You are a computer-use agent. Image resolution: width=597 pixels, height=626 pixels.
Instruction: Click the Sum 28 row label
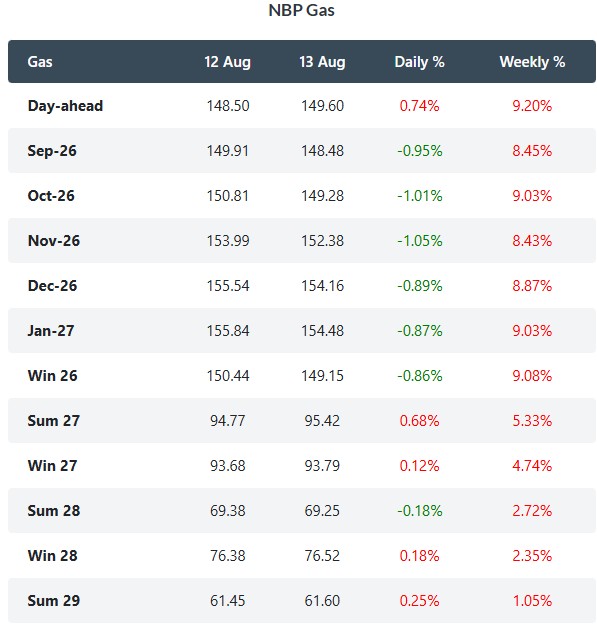click(x=54, y=511)
